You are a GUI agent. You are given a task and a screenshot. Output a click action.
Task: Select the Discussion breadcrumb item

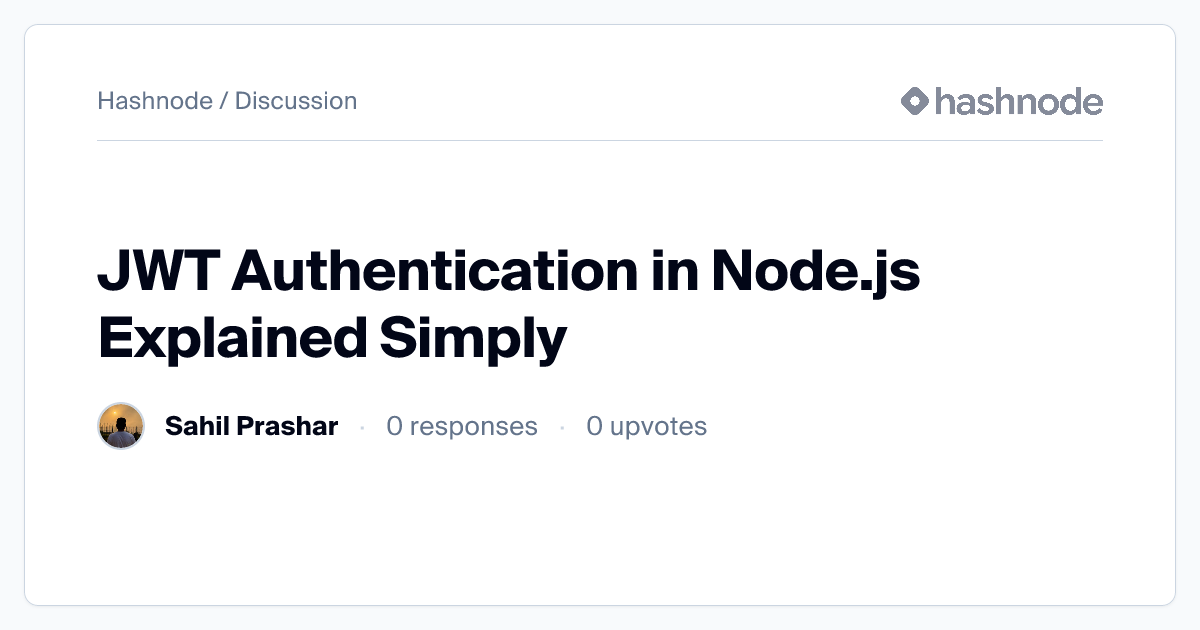tap(296, 101)
